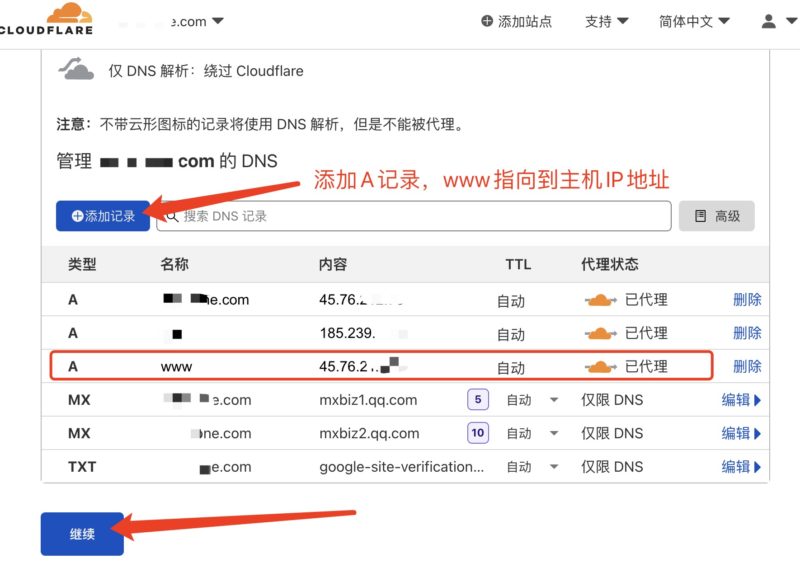Delete the www A record
The image size is (800, 572).
(x=747, y=366)
